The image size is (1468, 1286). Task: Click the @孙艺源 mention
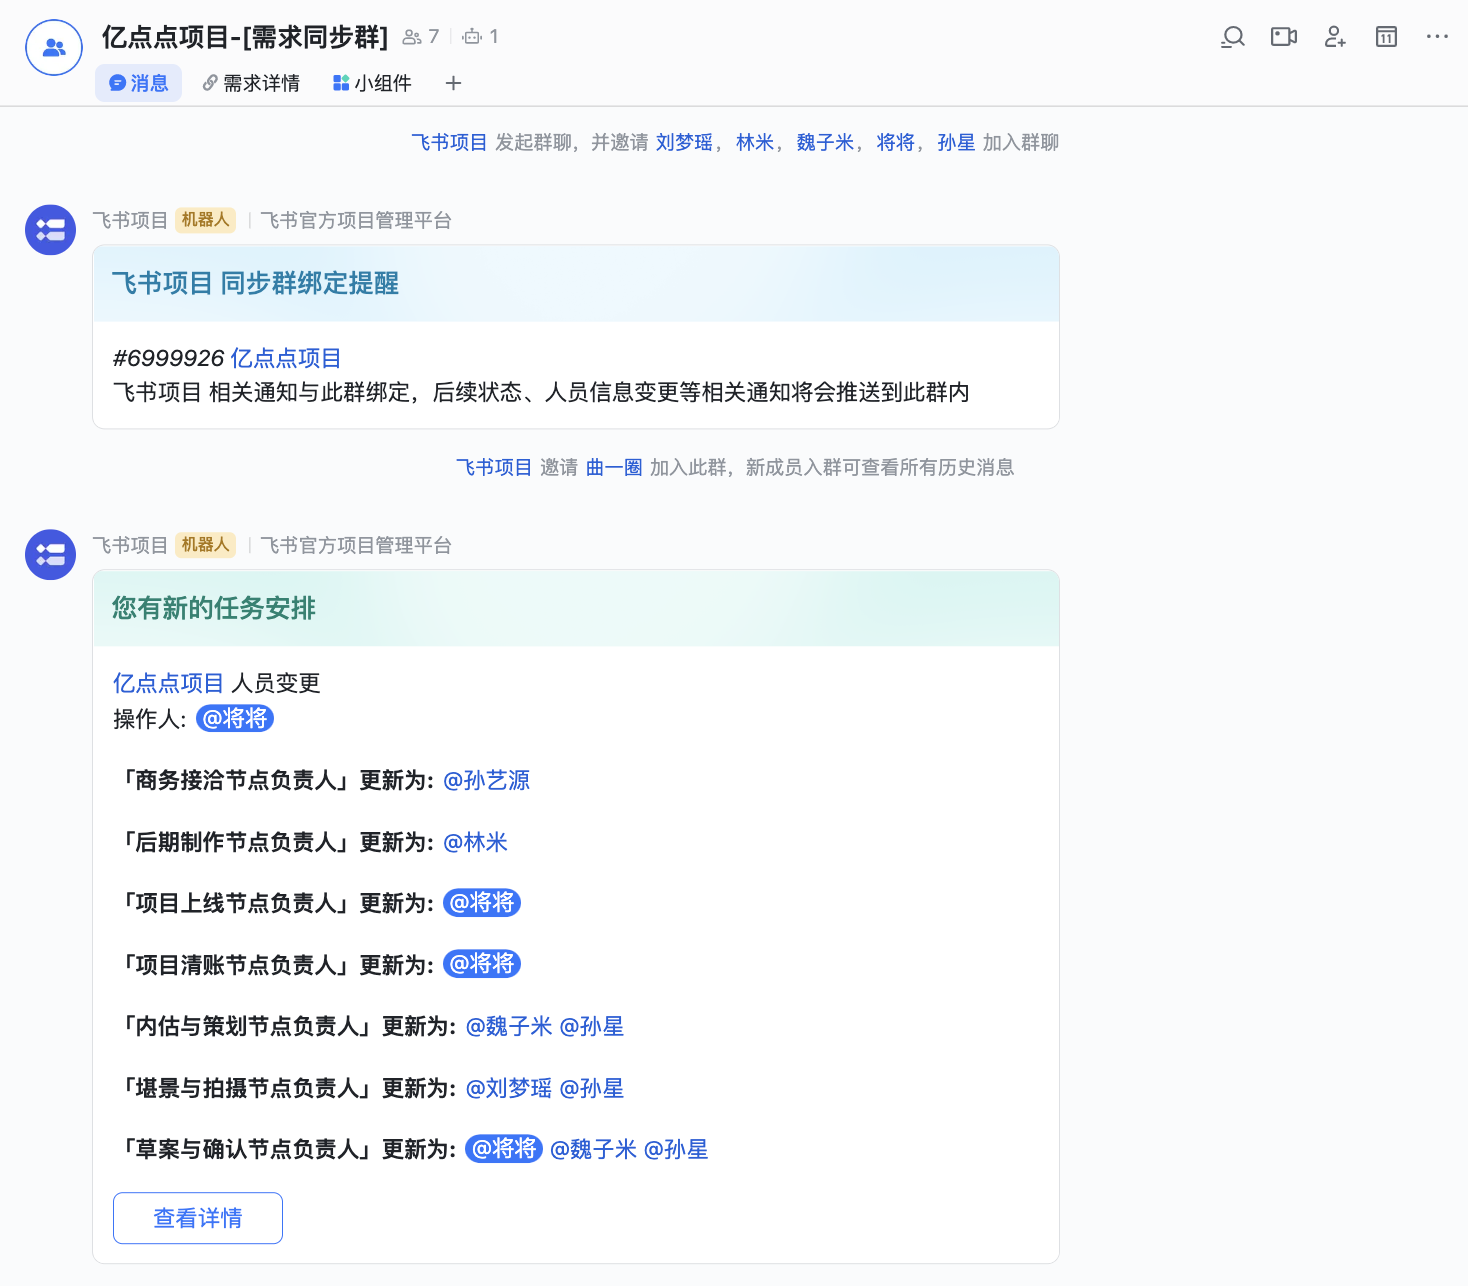(487, 780)
